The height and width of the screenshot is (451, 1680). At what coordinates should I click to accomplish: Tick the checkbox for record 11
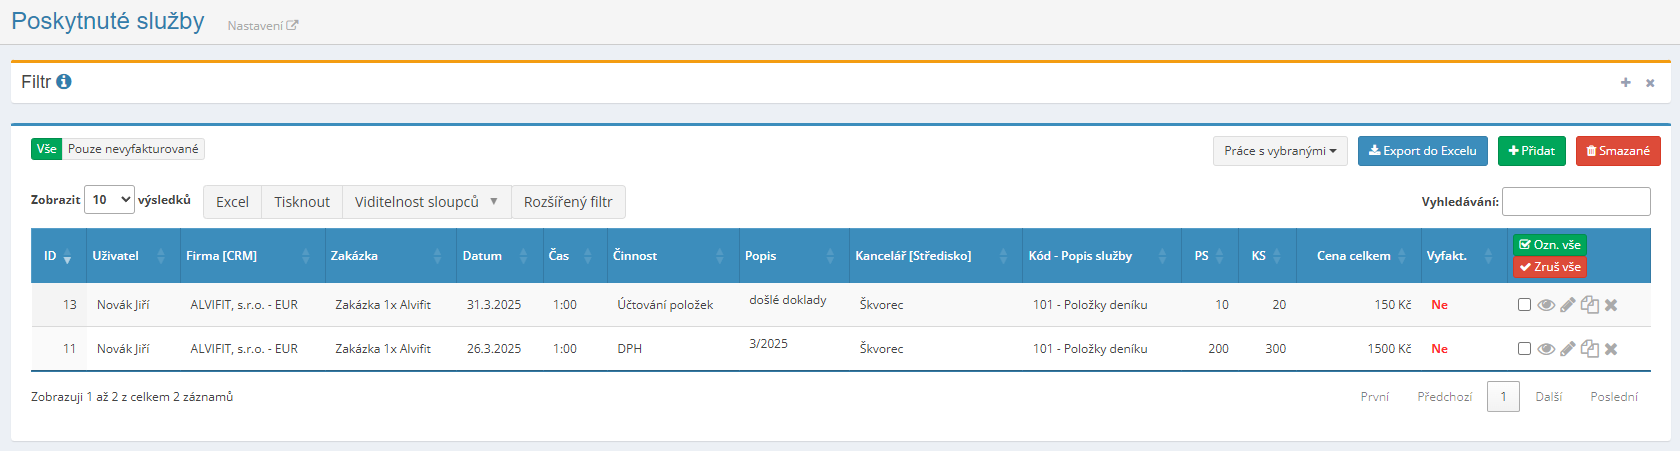(1524, 349)
